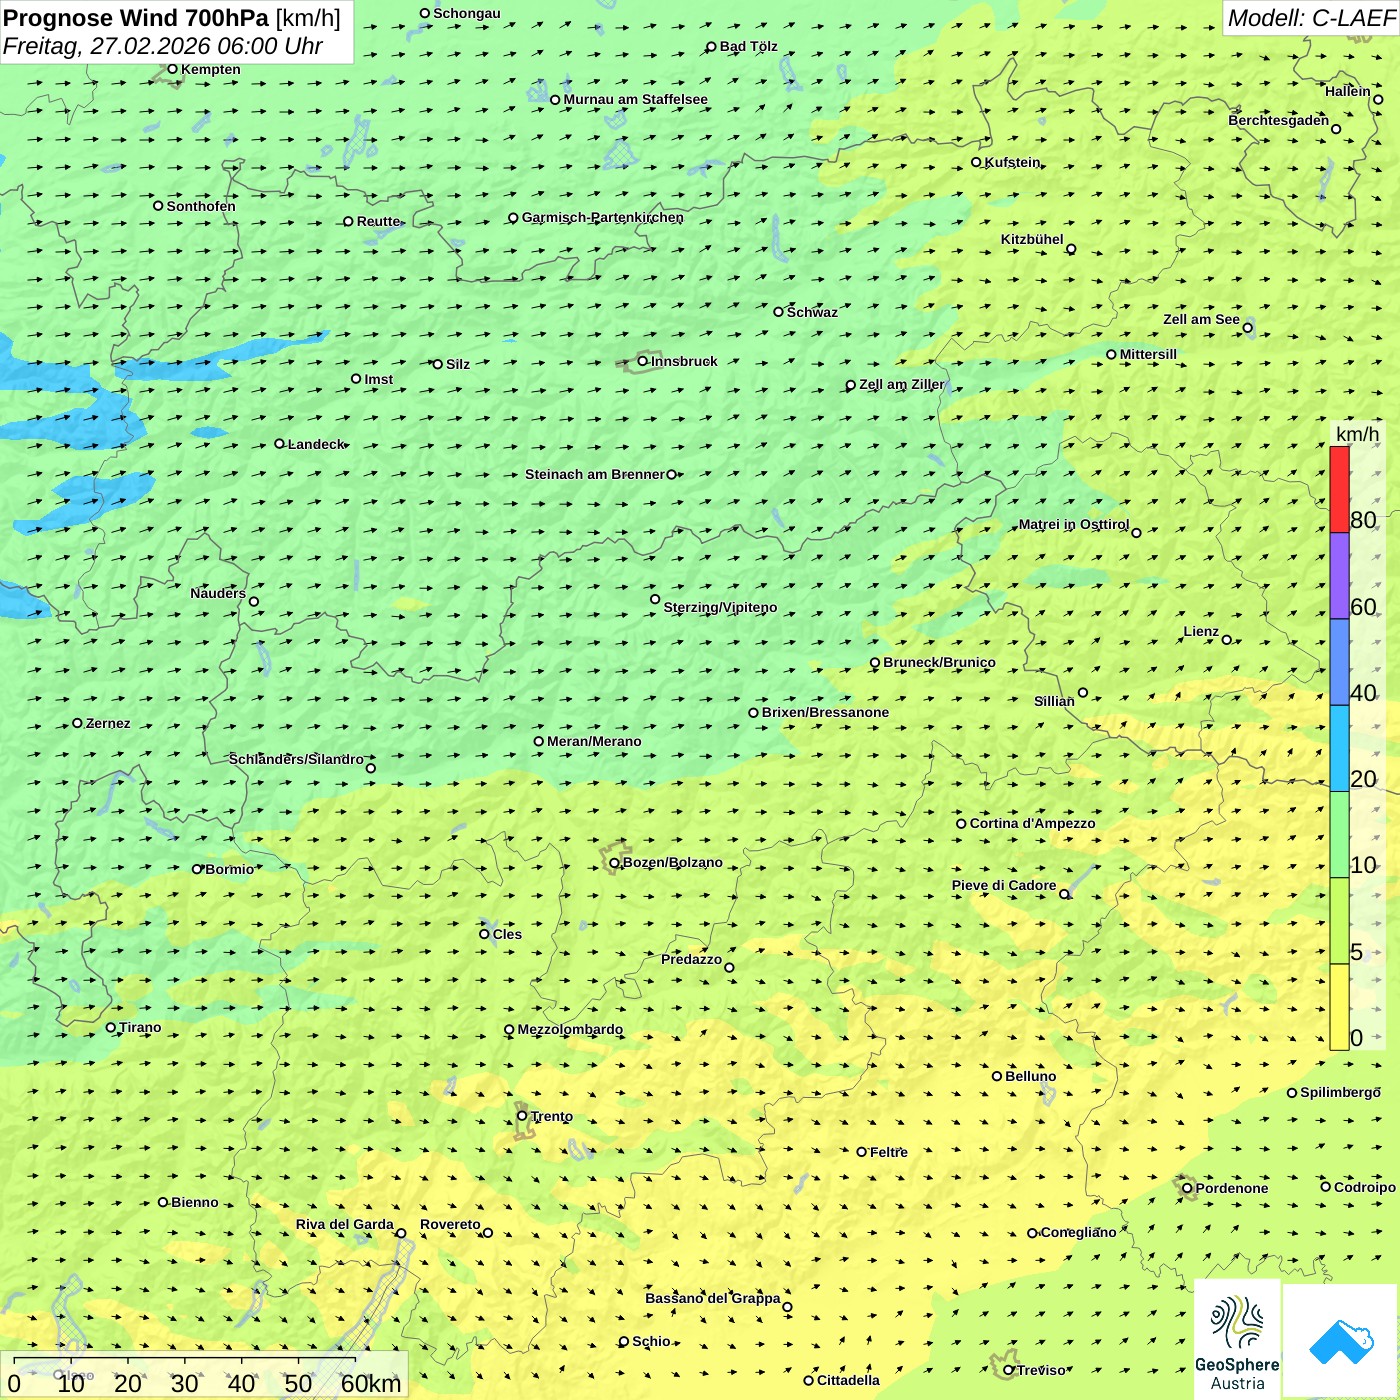Viewport: 1400px width, 1400px height.
Task: Click the light green 10-20 legend color
Action: 1339,835
